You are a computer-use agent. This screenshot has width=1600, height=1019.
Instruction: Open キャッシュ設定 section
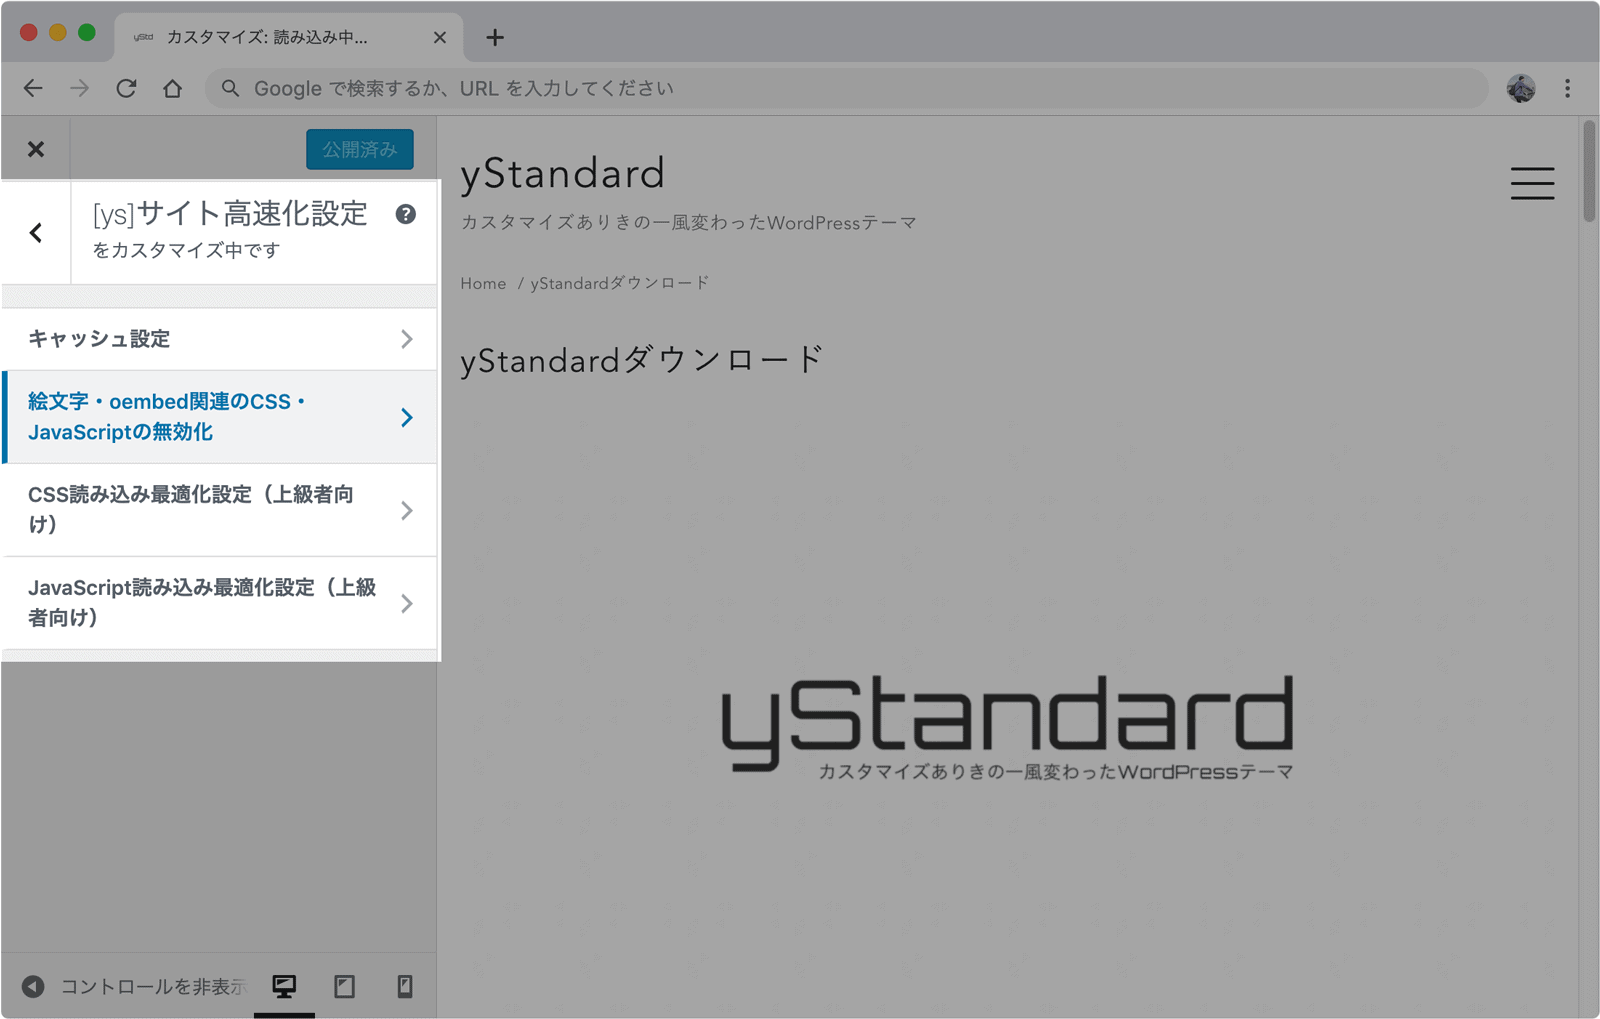click(x=219, y=339)
